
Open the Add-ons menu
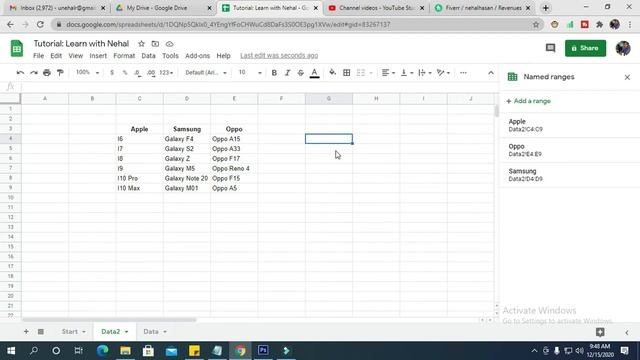(197, 56)
